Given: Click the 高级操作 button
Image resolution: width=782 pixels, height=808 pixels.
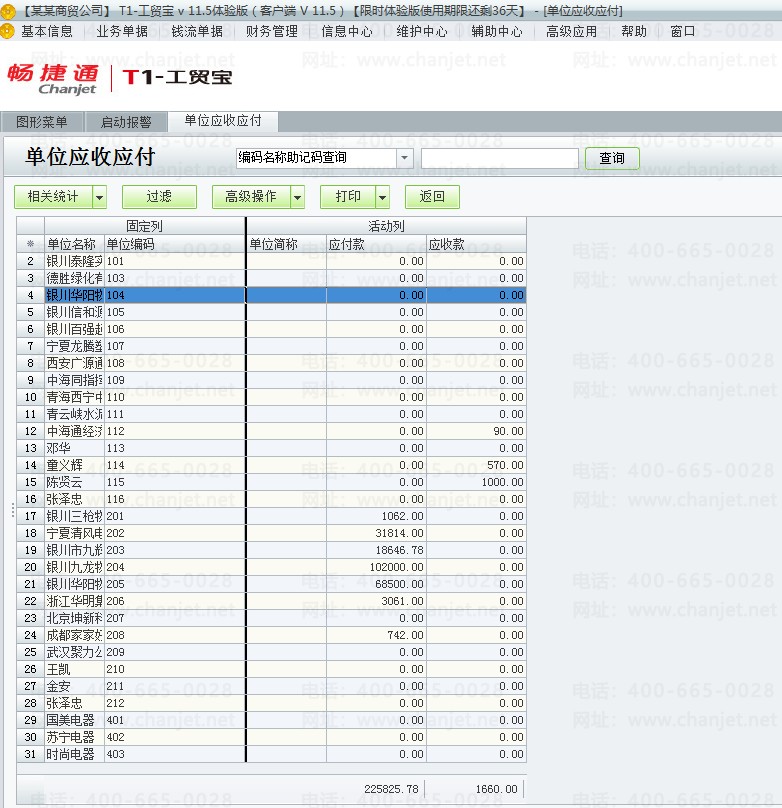Looking at the screenshot, I should pos(251,197).
